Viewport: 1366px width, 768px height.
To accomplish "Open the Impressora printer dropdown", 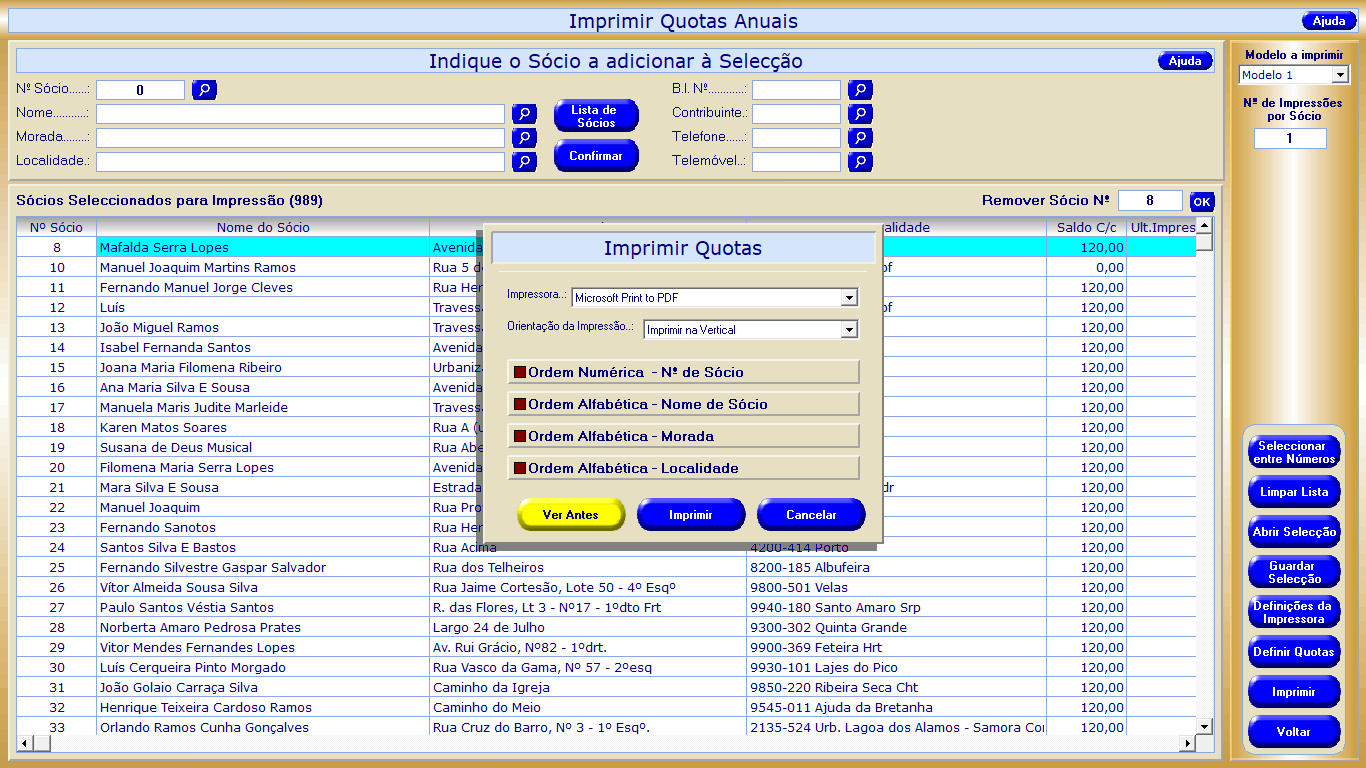I will pos(849,297).
